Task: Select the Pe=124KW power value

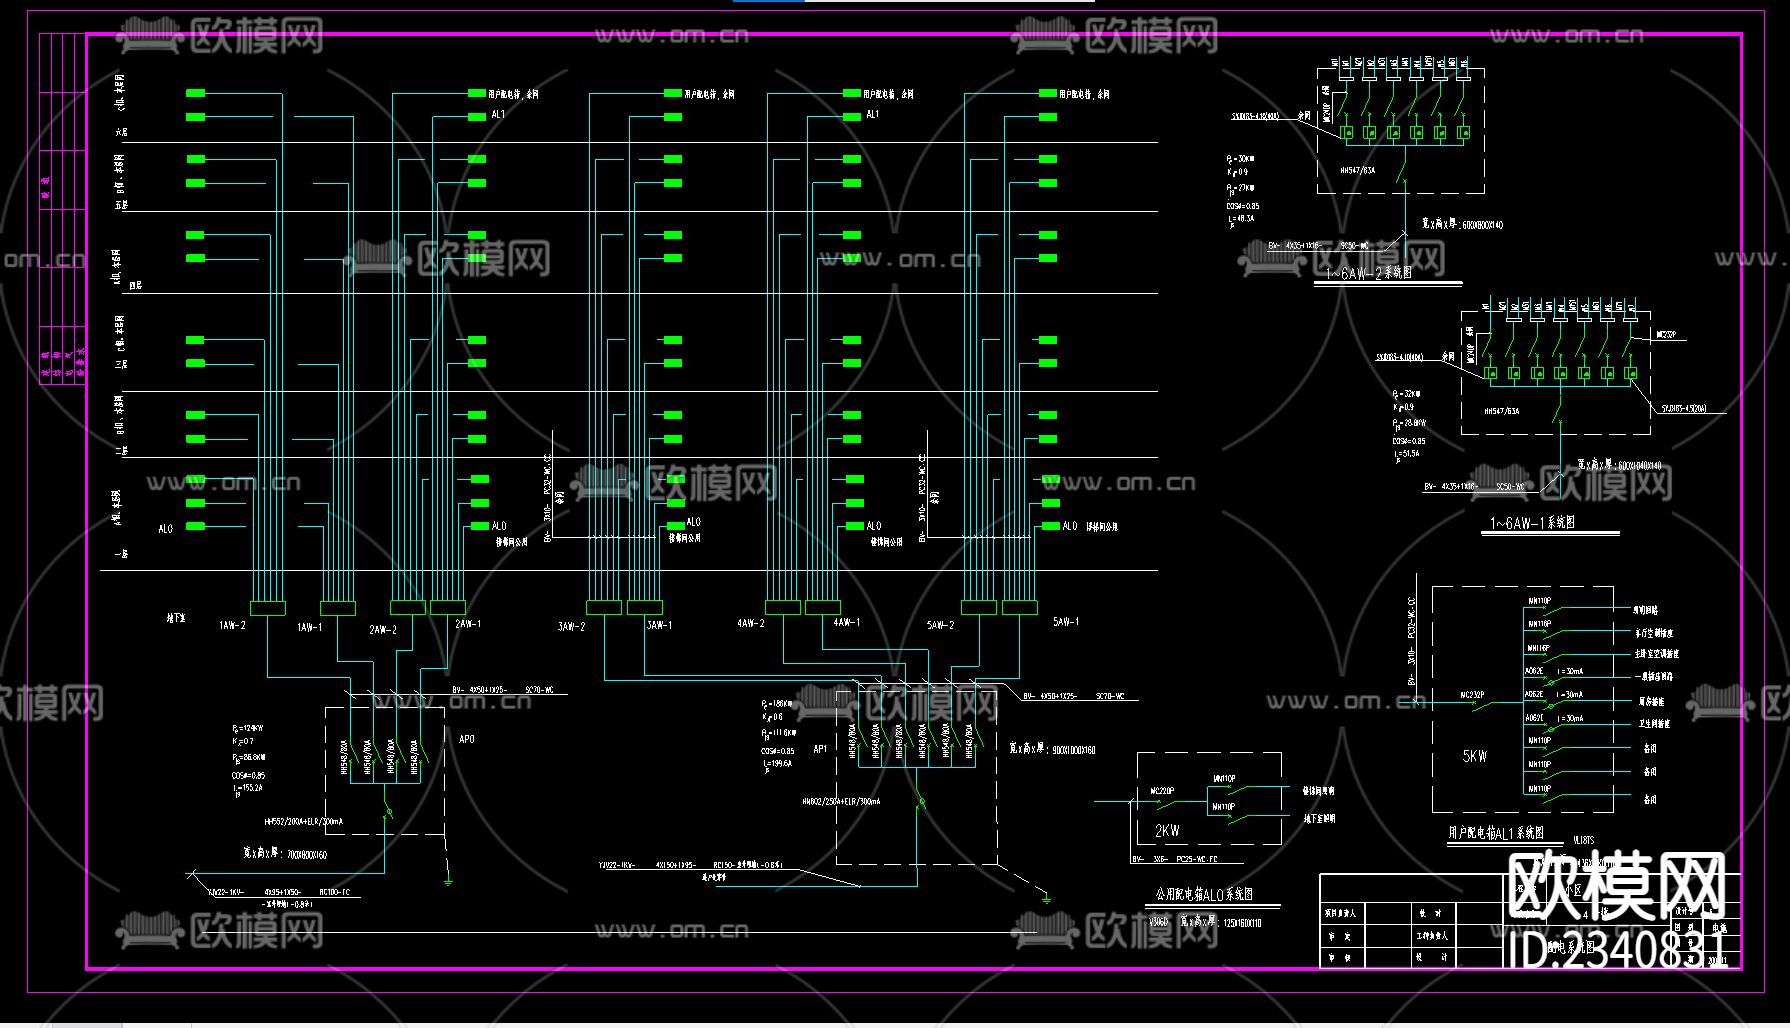Action: 248,729
